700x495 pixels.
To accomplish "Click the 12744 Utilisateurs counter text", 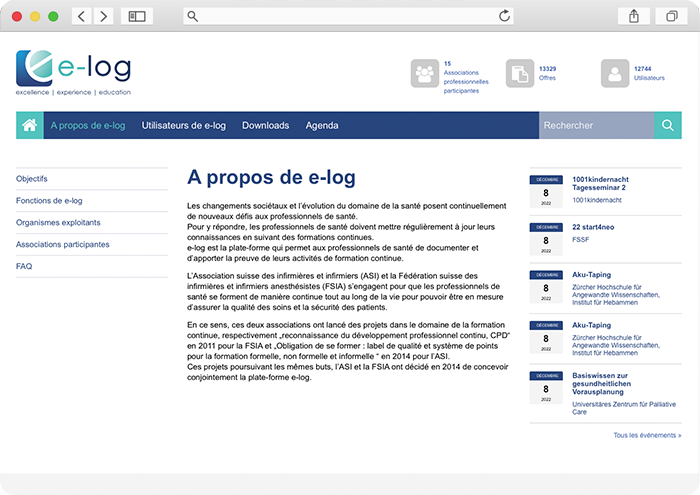I will 650,73.
